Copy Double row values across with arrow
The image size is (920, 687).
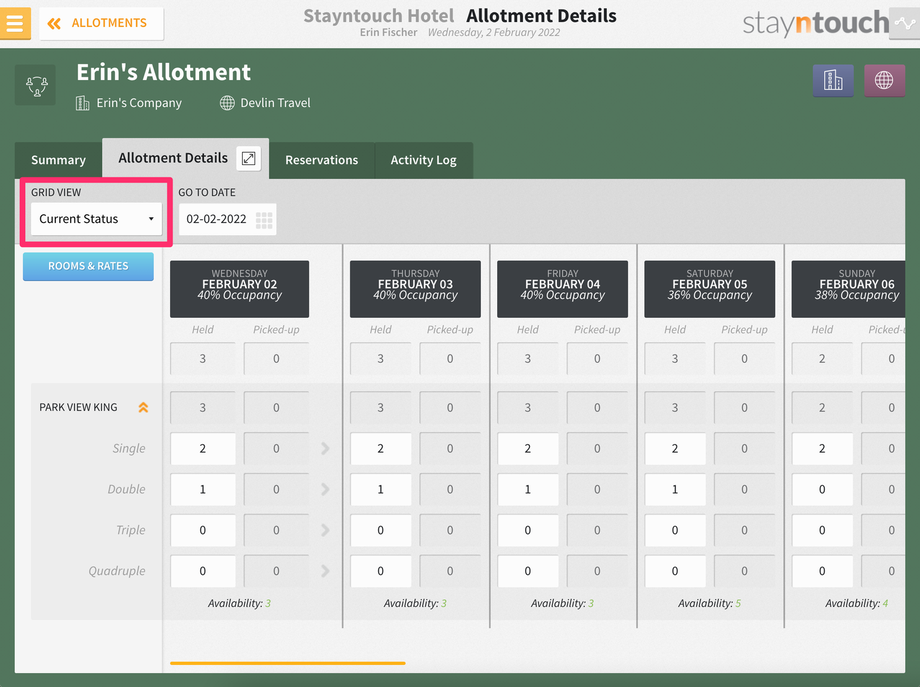point(325,489)
